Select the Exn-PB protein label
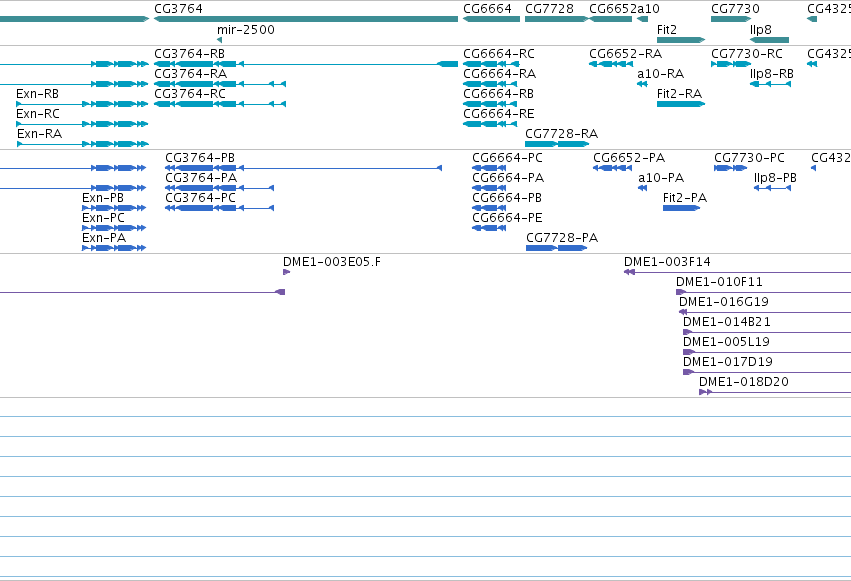The height and width of the screenshot is (581, 851). pos(103,198)
